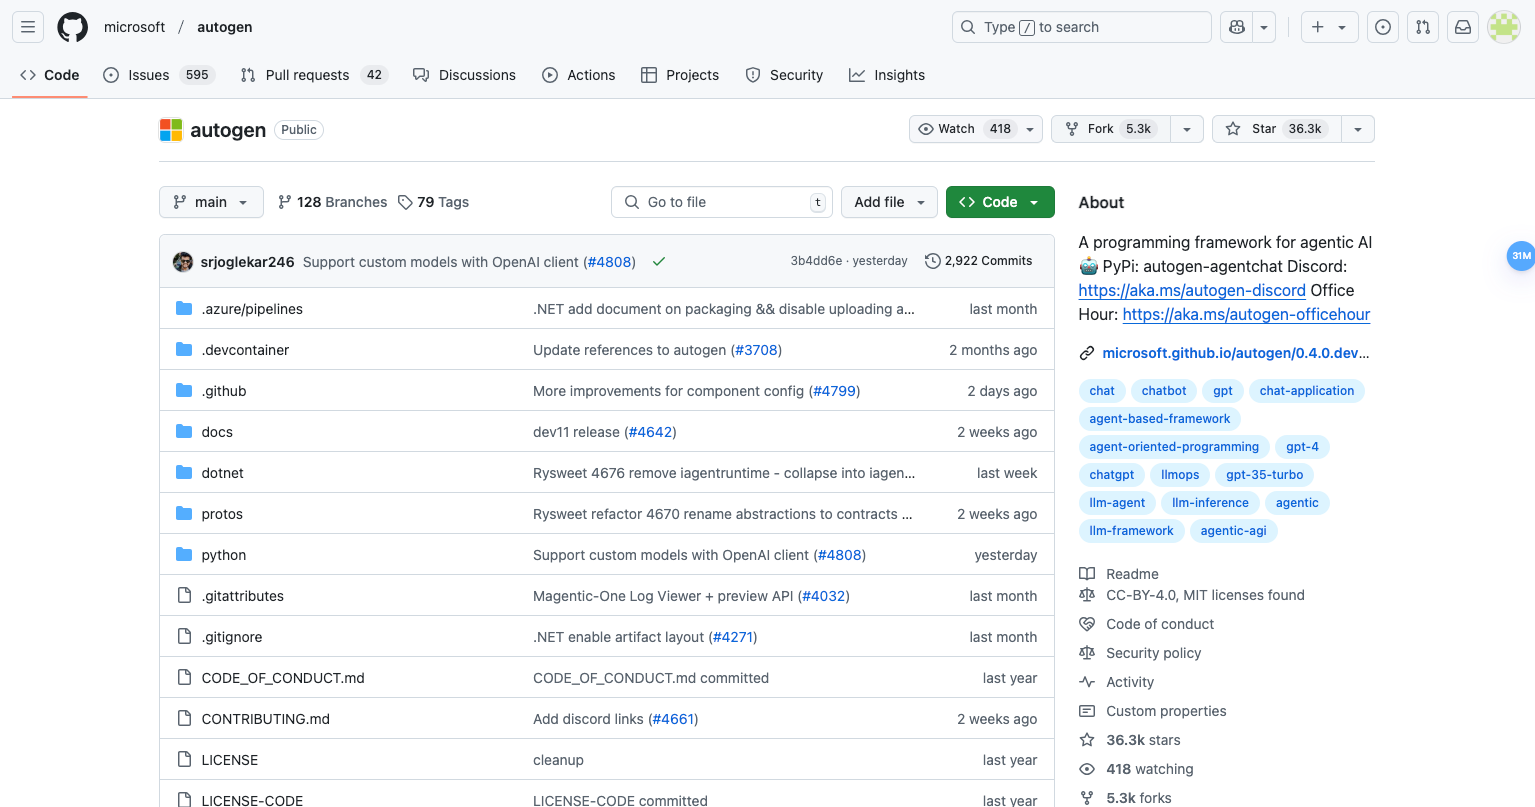This screenshot has height=807, width=1535.
Task: Open the Watch notifications dropdown
Action: 976,129
